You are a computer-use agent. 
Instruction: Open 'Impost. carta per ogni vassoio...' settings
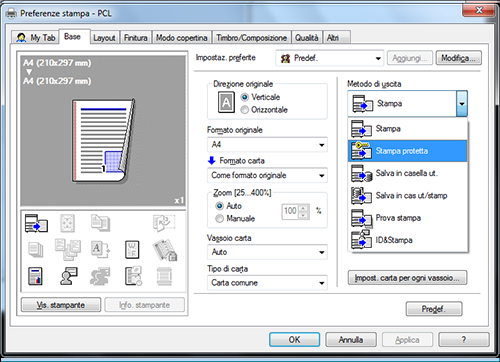(407, 278)
